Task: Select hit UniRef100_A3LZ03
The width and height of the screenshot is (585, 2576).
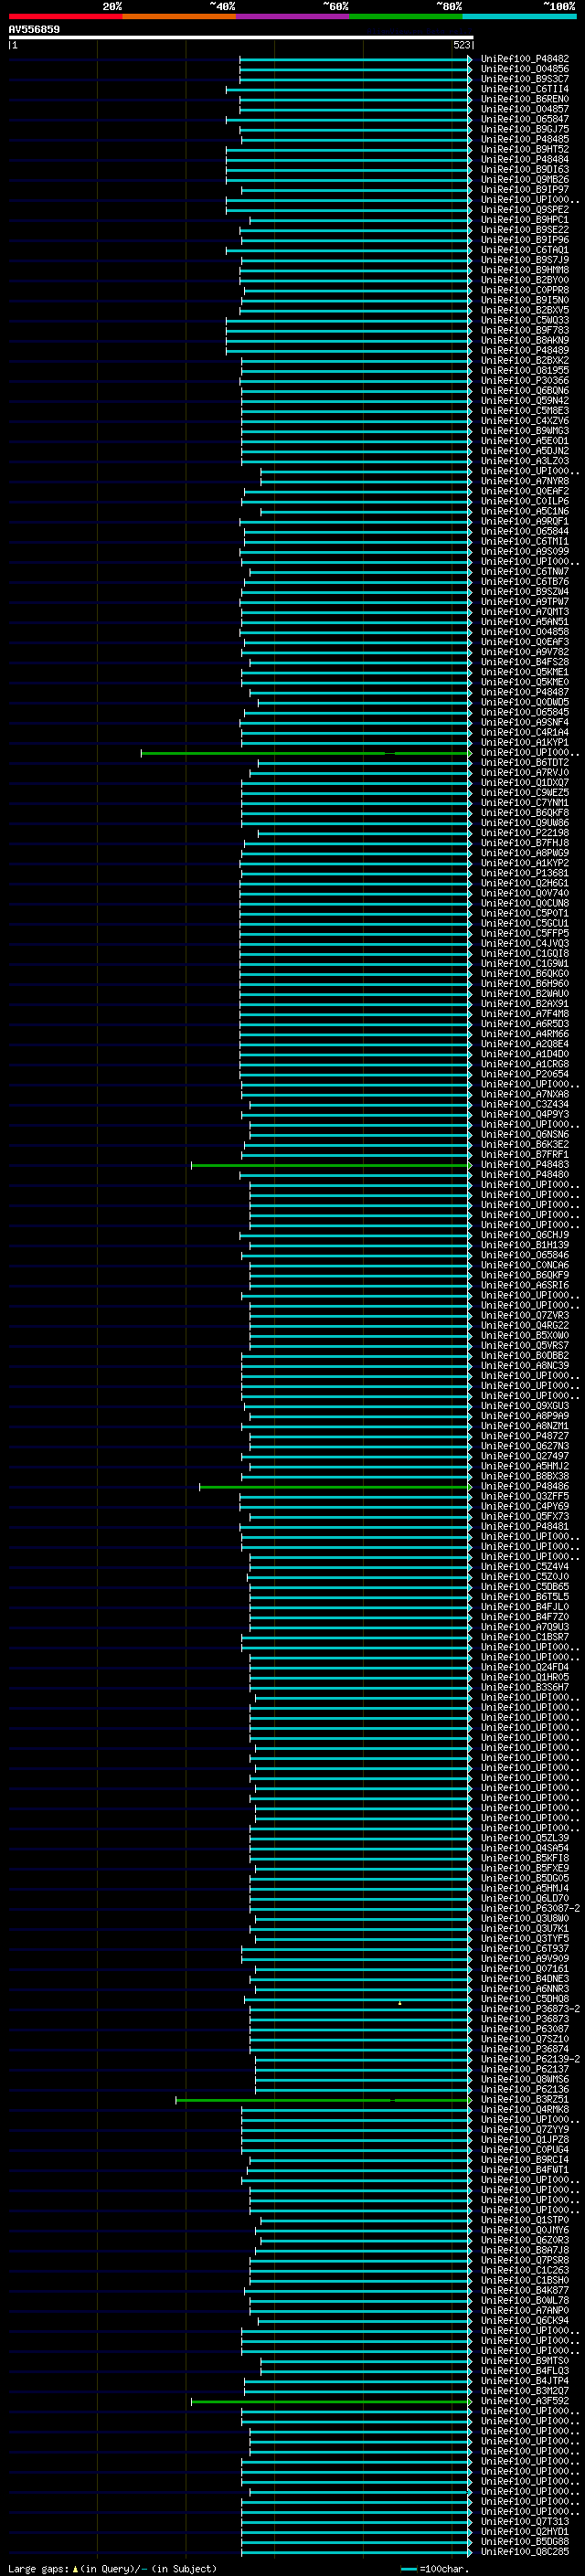Action: click(524, 461)
